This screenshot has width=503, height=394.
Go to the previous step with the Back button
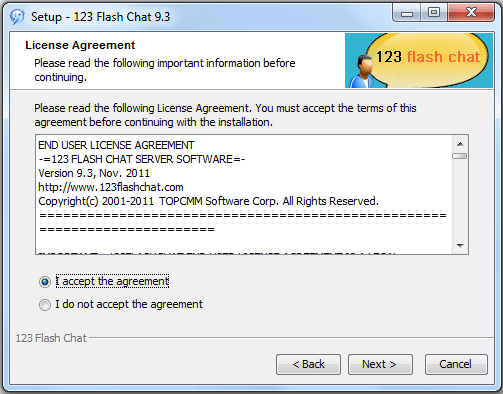308,364
